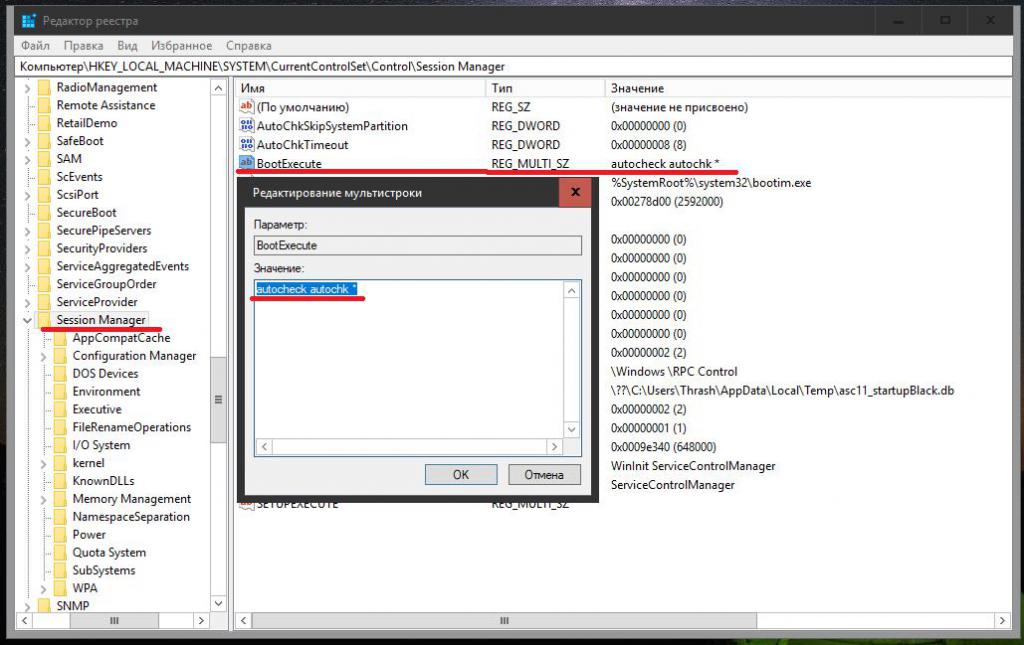Select the KnownDLLs folder icon
The width and height of the screenshot is (1024, 645).
(x=60, y=481)
